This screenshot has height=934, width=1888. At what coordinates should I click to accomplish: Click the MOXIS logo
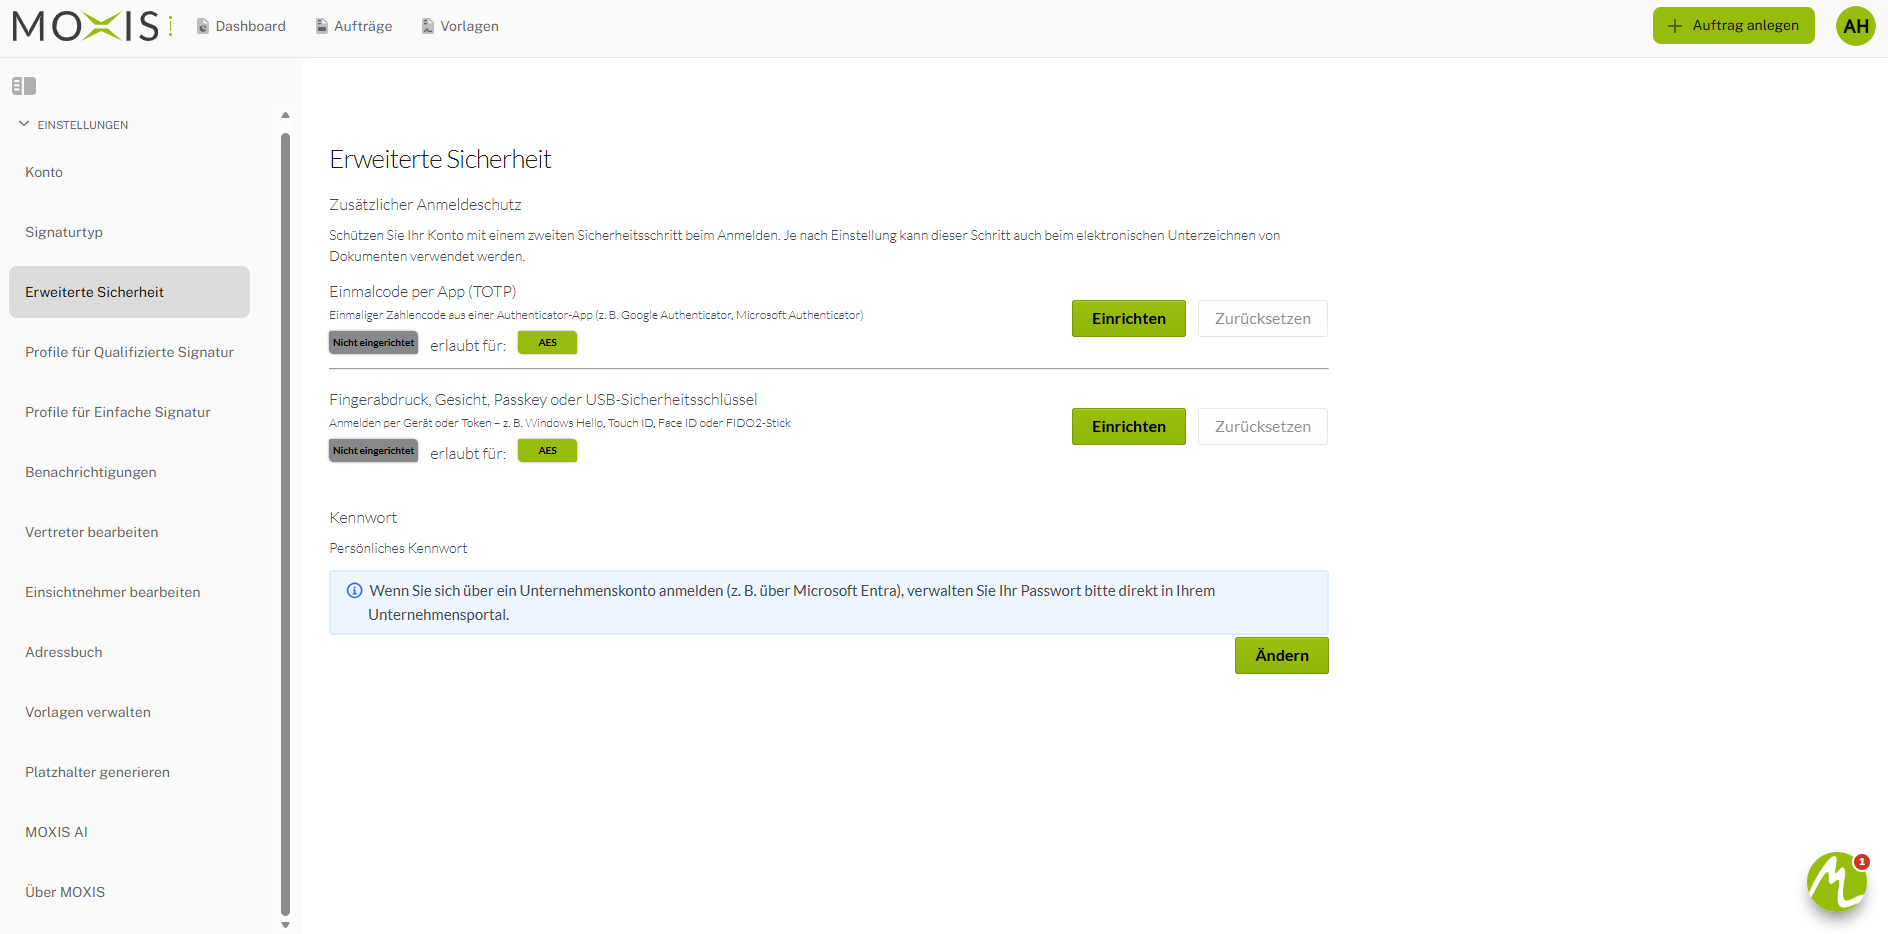[92, 26]
